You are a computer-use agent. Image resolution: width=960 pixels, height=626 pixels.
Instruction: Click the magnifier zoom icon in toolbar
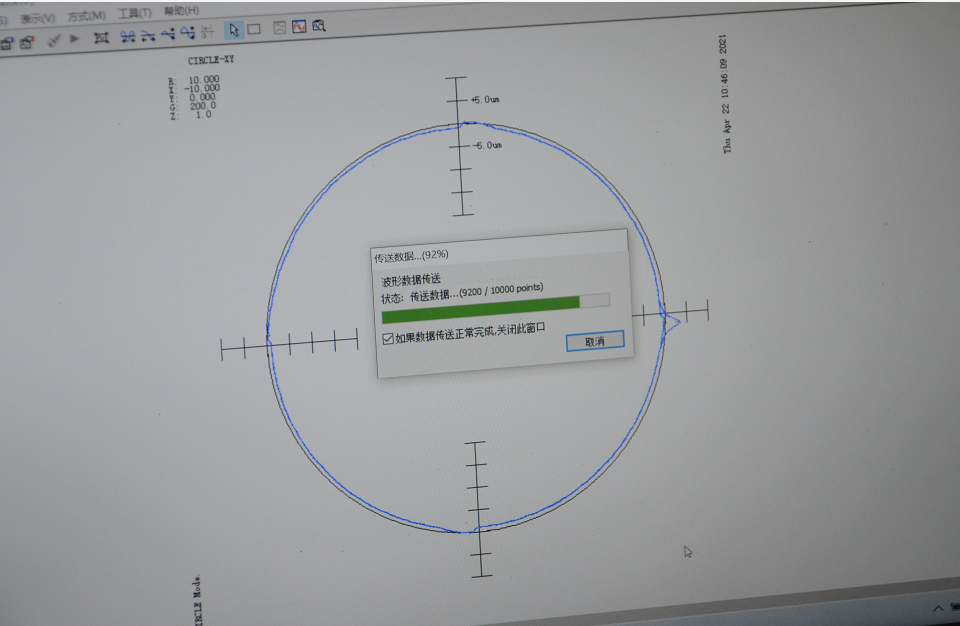[x=319, y=27]
